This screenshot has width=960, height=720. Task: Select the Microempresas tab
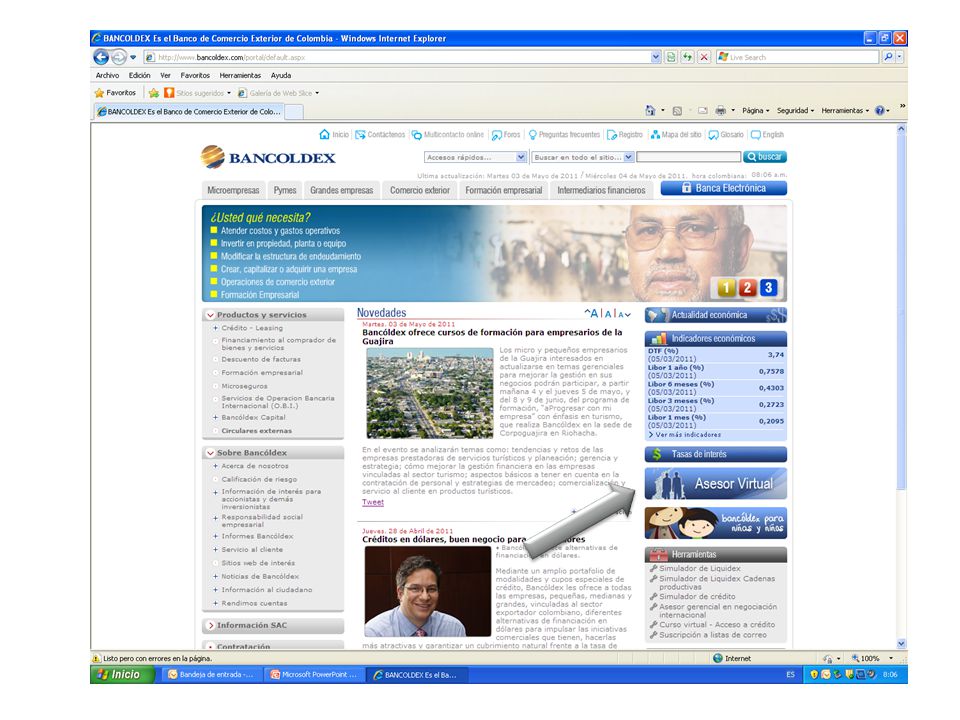coord(233,190)
